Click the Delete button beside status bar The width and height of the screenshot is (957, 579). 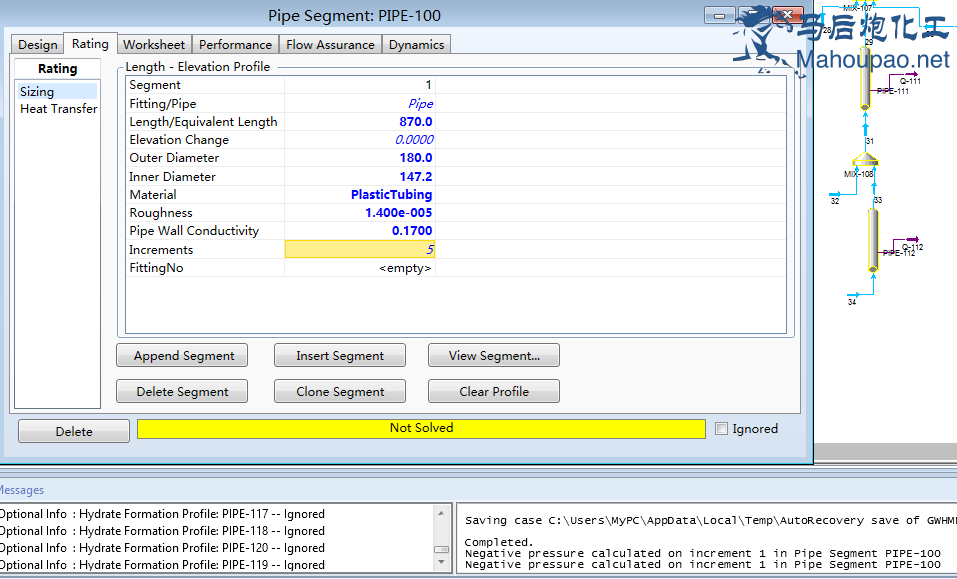74,431
